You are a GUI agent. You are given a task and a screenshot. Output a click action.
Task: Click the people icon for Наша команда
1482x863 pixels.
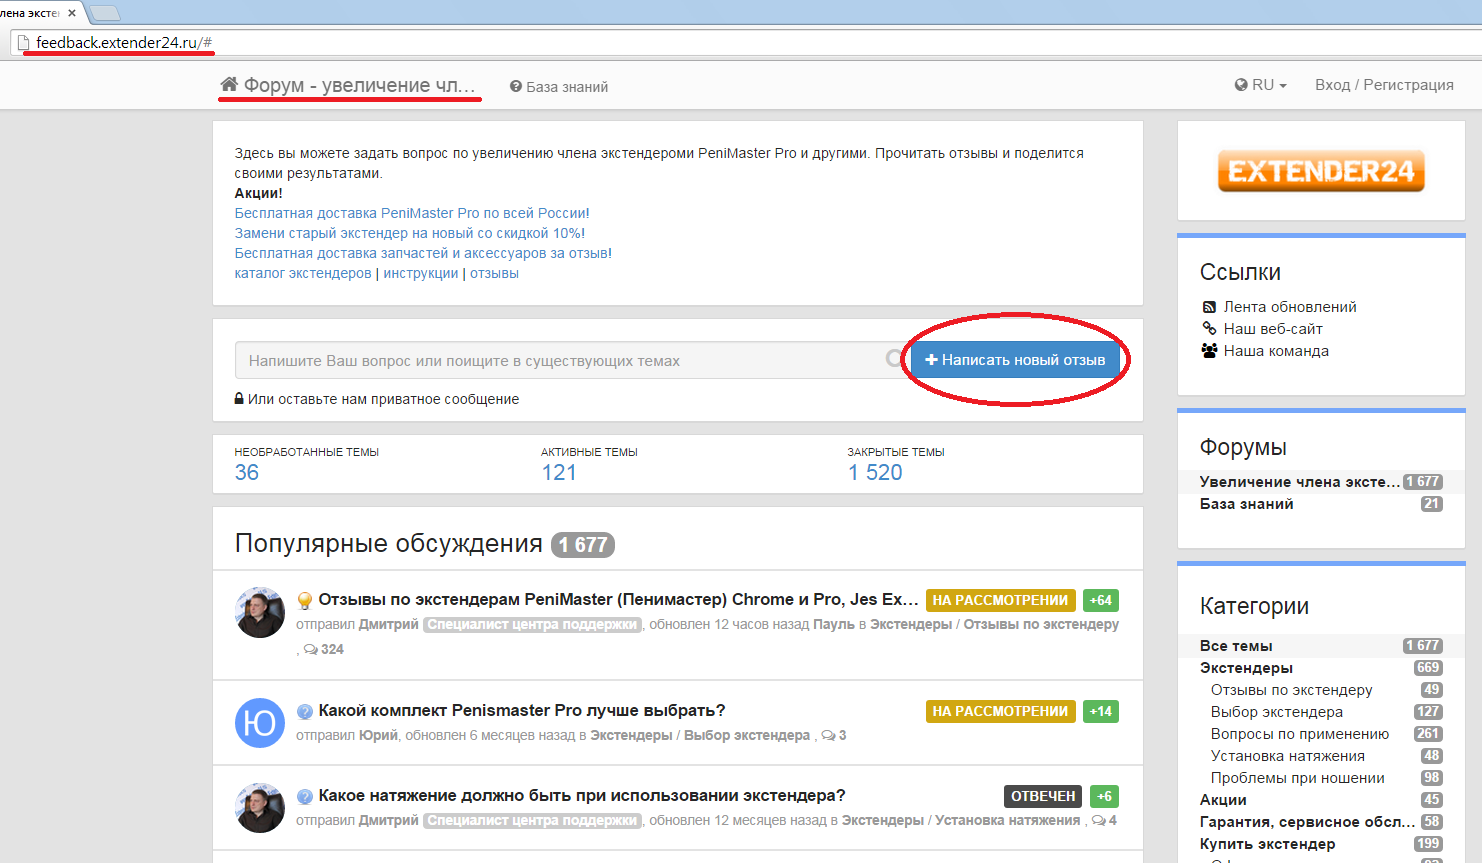[x=1209, y=351]
